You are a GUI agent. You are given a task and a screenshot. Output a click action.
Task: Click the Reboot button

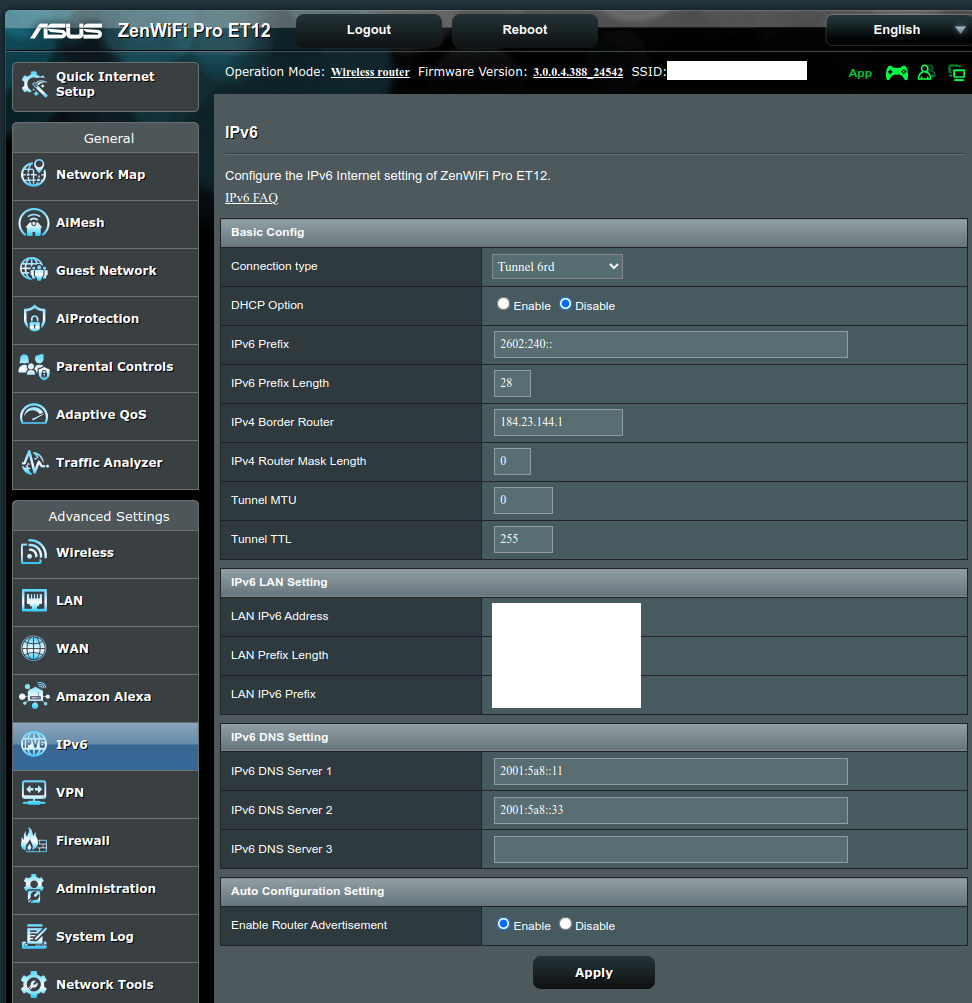(525, 30)
